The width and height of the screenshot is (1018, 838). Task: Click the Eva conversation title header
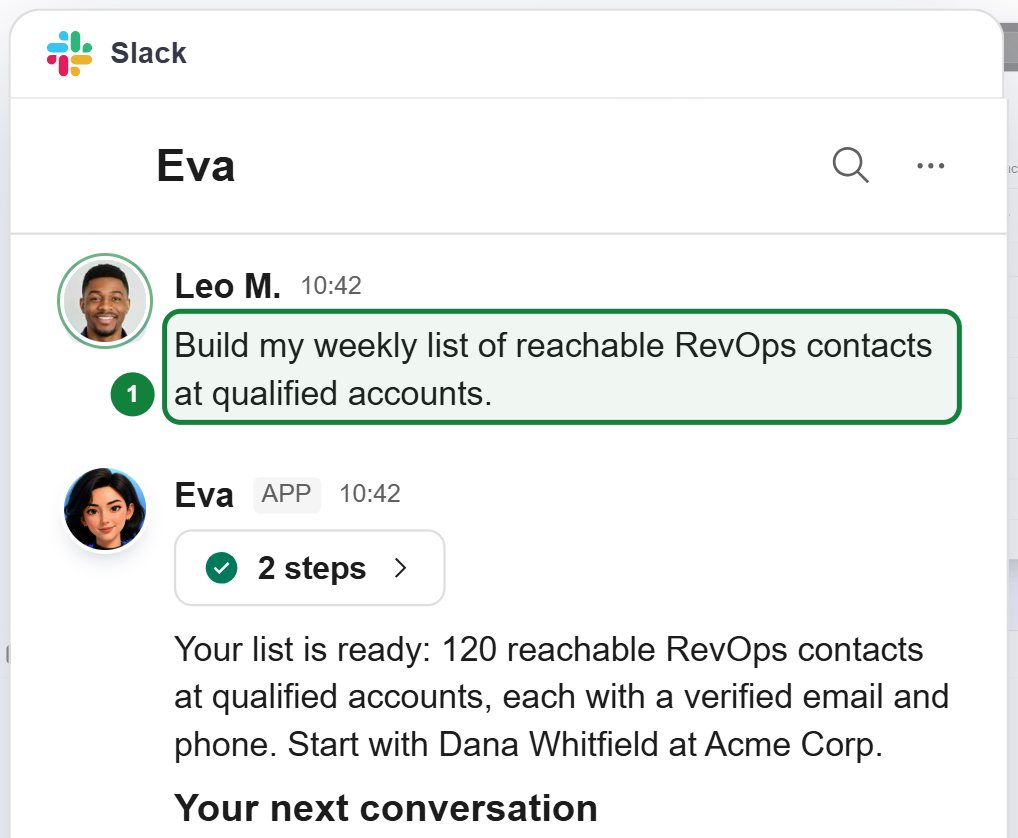point(195,166)
